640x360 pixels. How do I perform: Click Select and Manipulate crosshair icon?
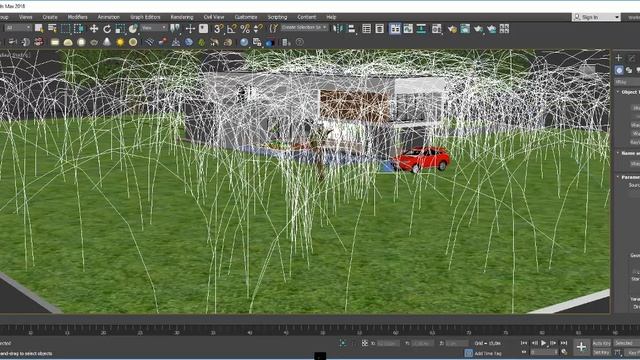(x=190, y=29)
